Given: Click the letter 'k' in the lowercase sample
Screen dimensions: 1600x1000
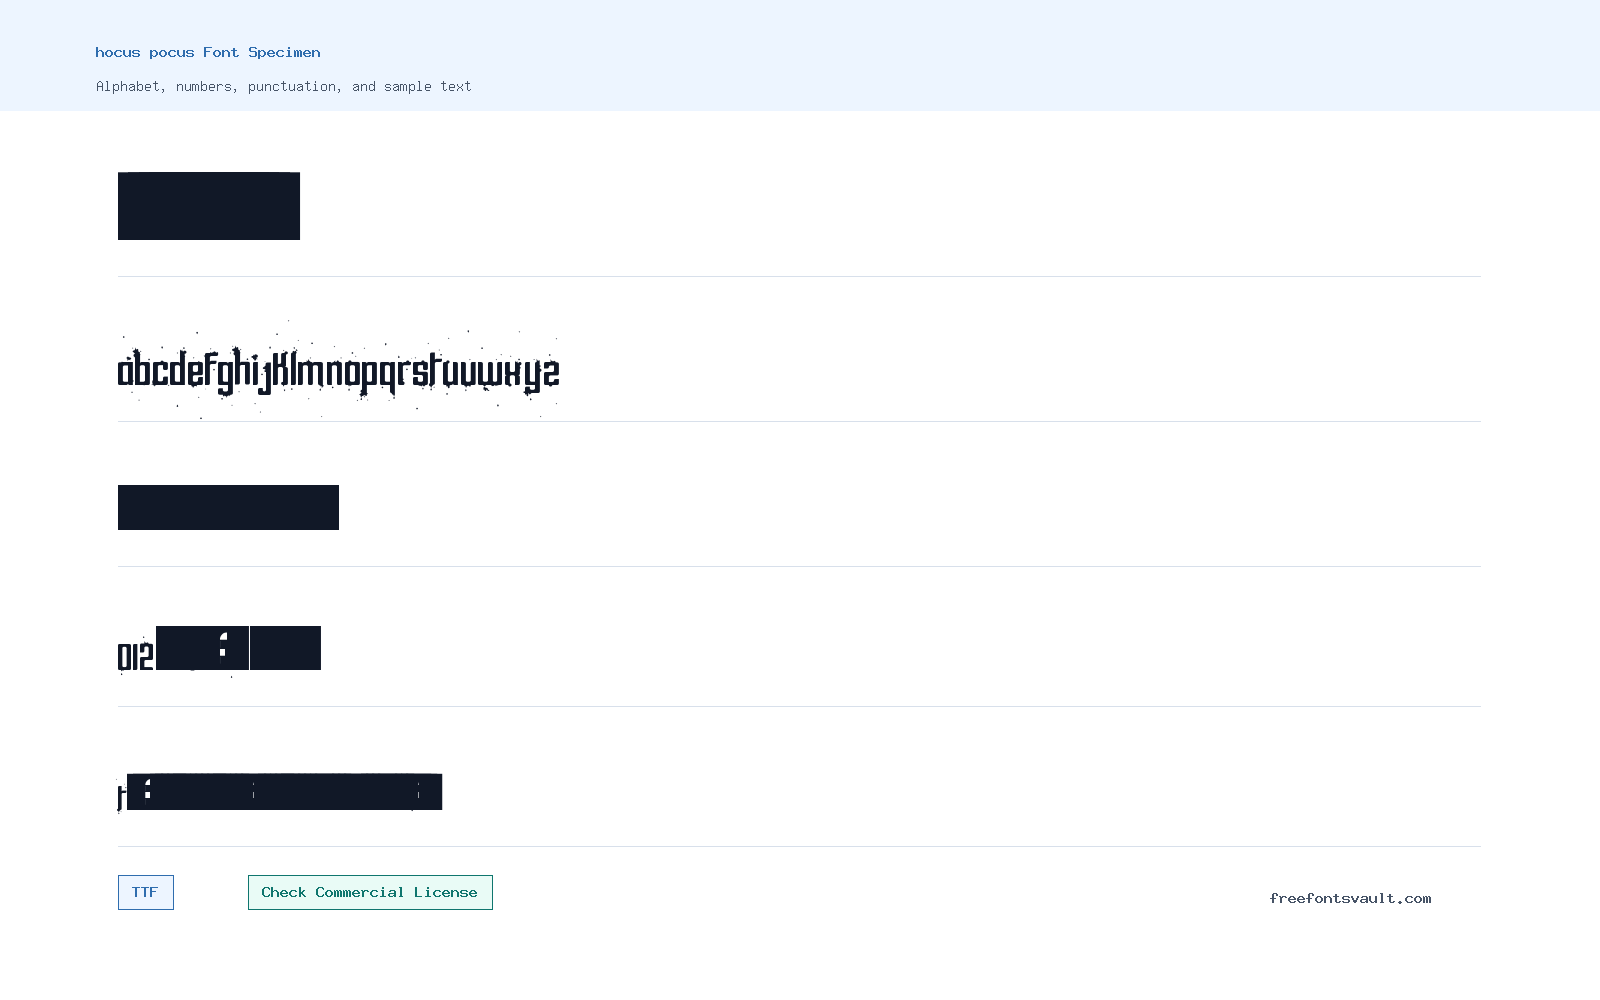Looking at the screenshot, I should (282, 369).
